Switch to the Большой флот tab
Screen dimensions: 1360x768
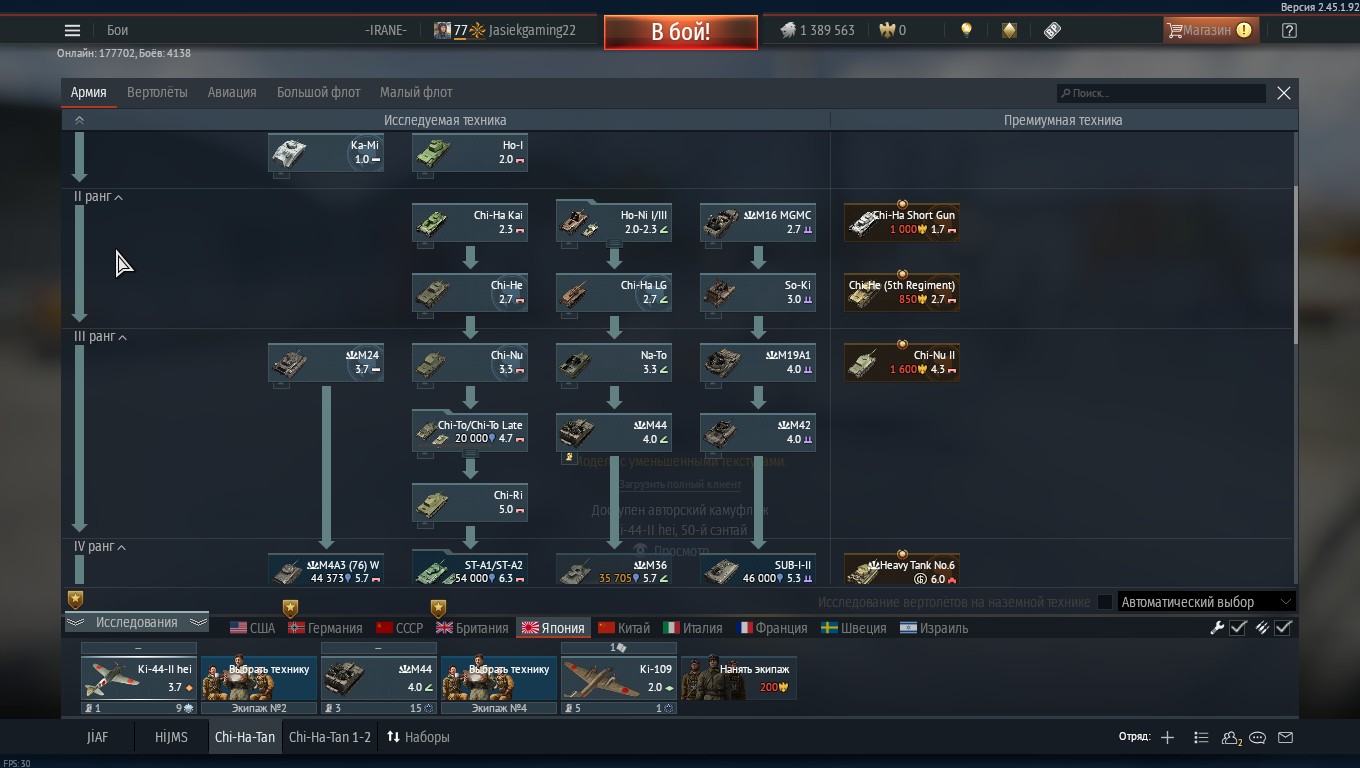pyautogui.click(x=318, y=92)
